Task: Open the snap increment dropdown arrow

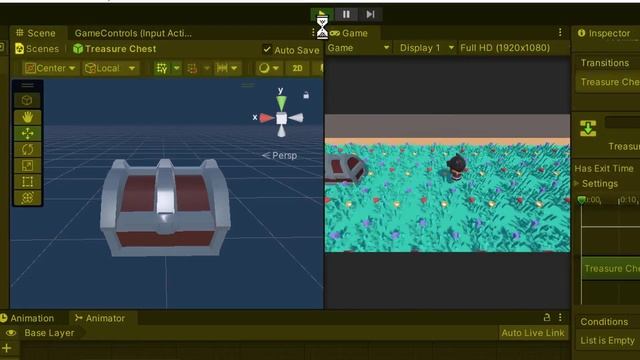Action: pyautogui.click(x=234, y=68)
